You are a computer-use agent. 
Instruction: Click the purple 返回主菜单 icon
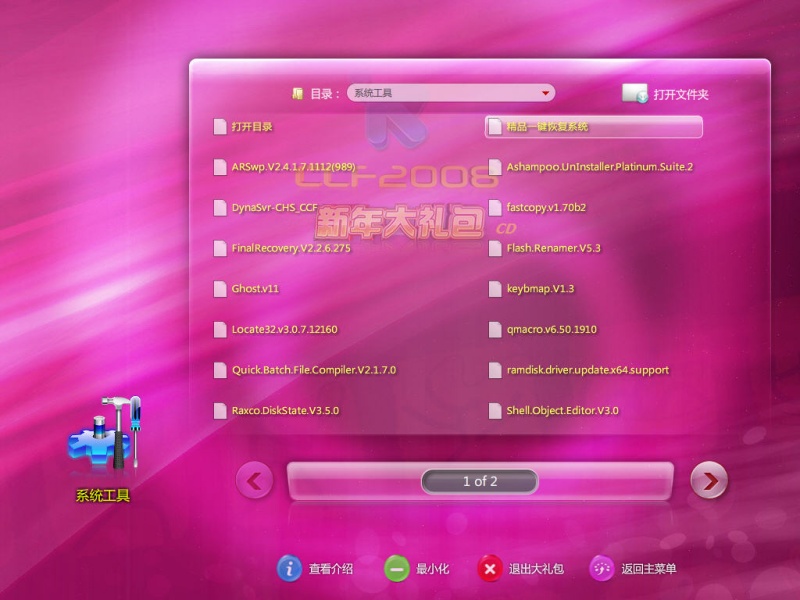pyautogui.click(x=602, y=568)
